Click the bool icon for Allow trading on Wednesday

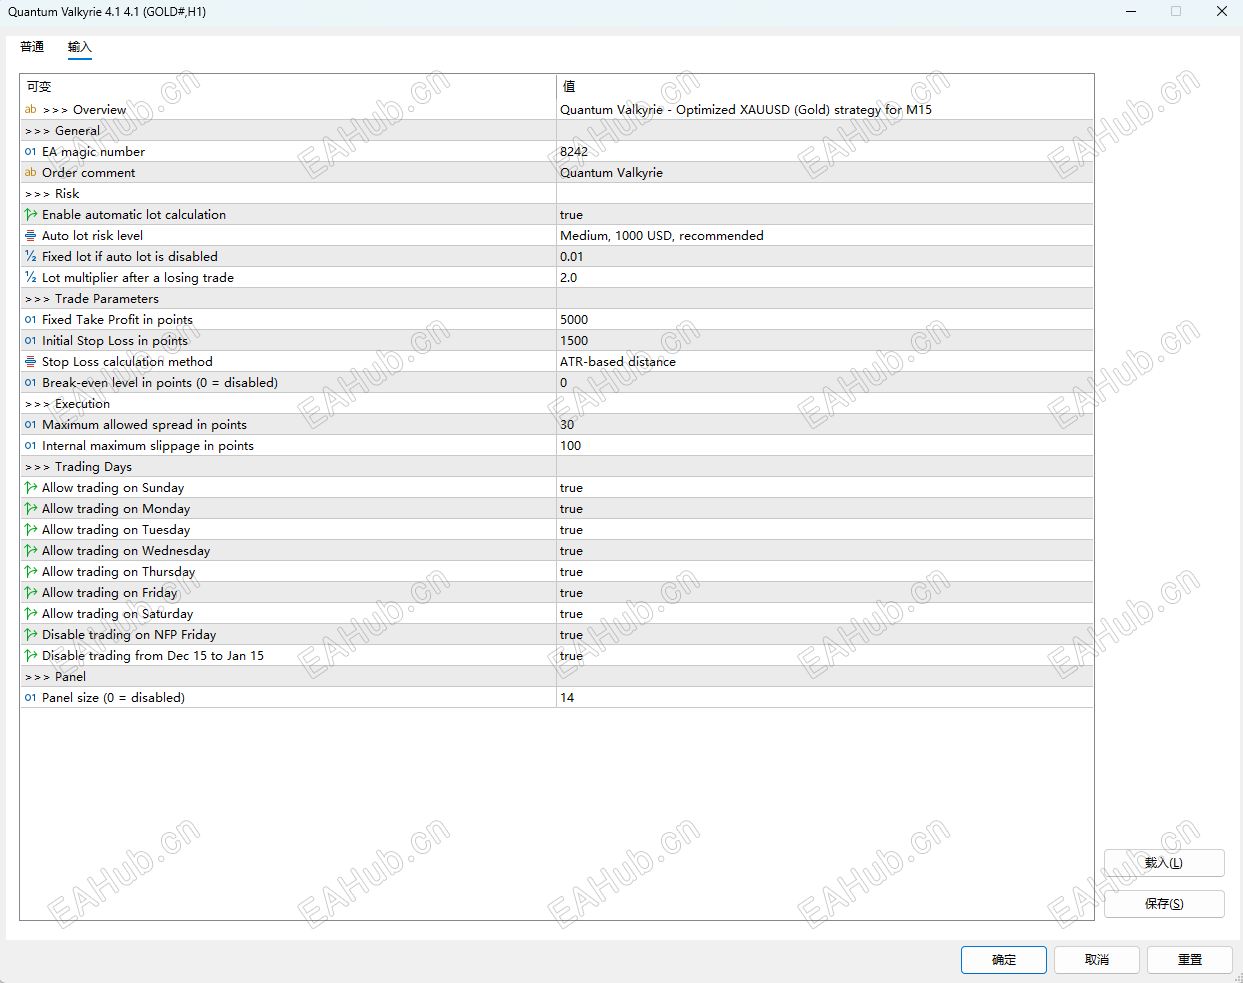coord(31,551)
